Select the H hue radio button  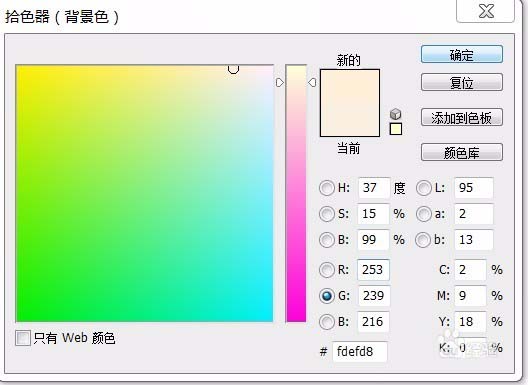[x=326, y=188]
